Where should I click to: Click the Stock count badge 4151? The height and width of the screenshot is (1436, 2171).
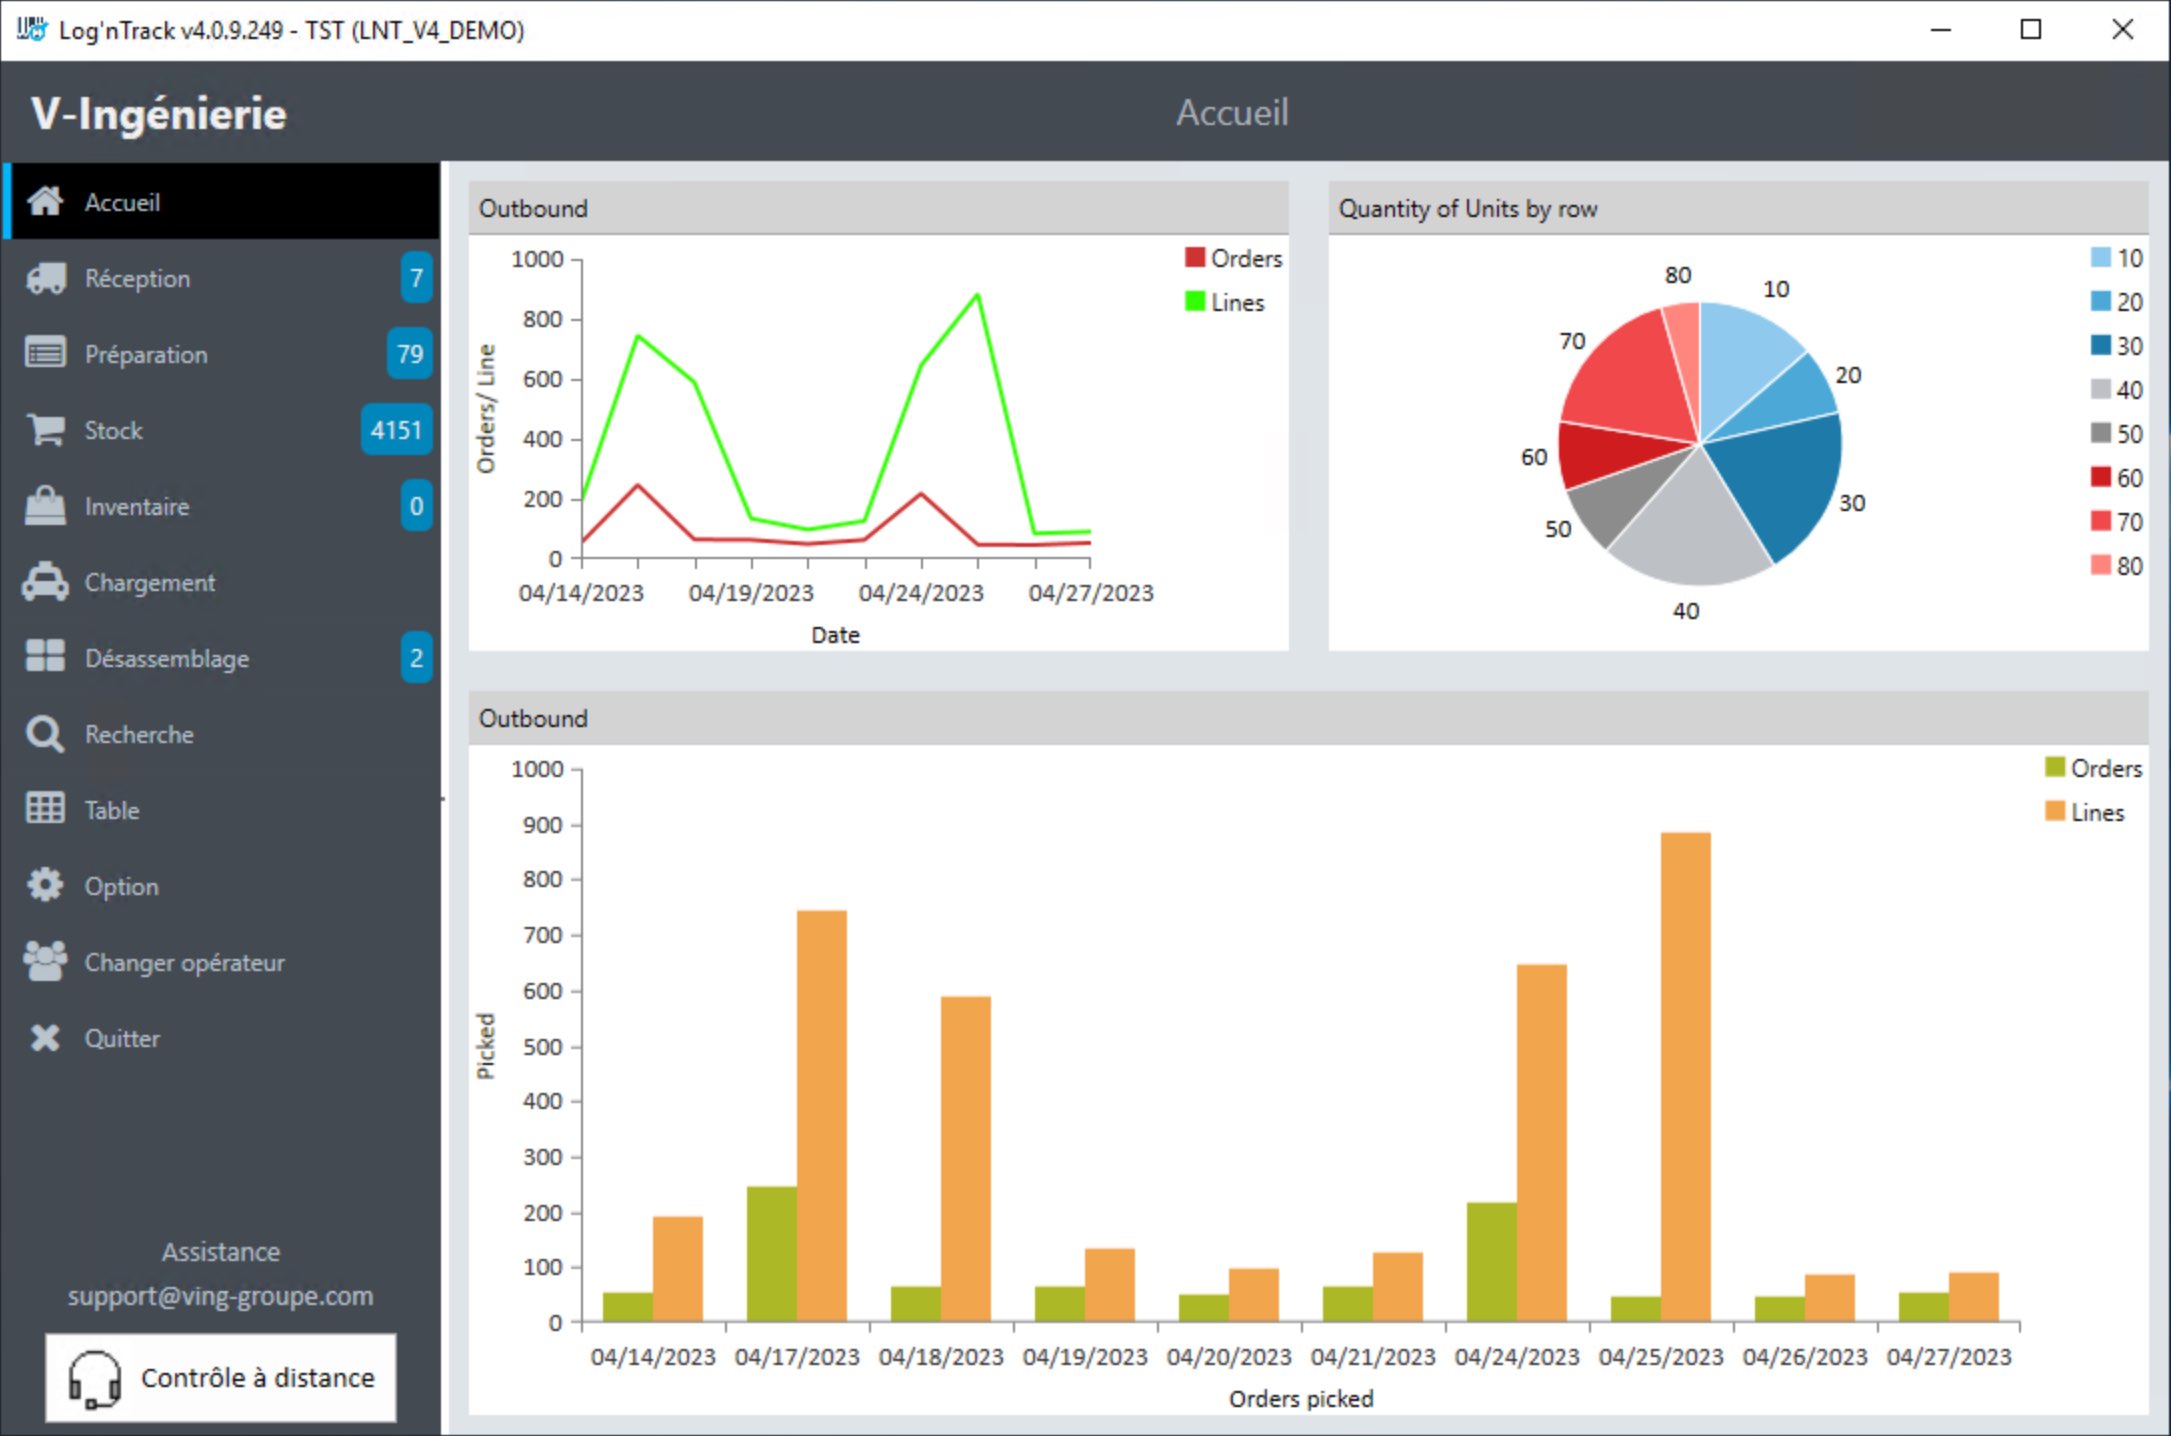tap(396, 430)
